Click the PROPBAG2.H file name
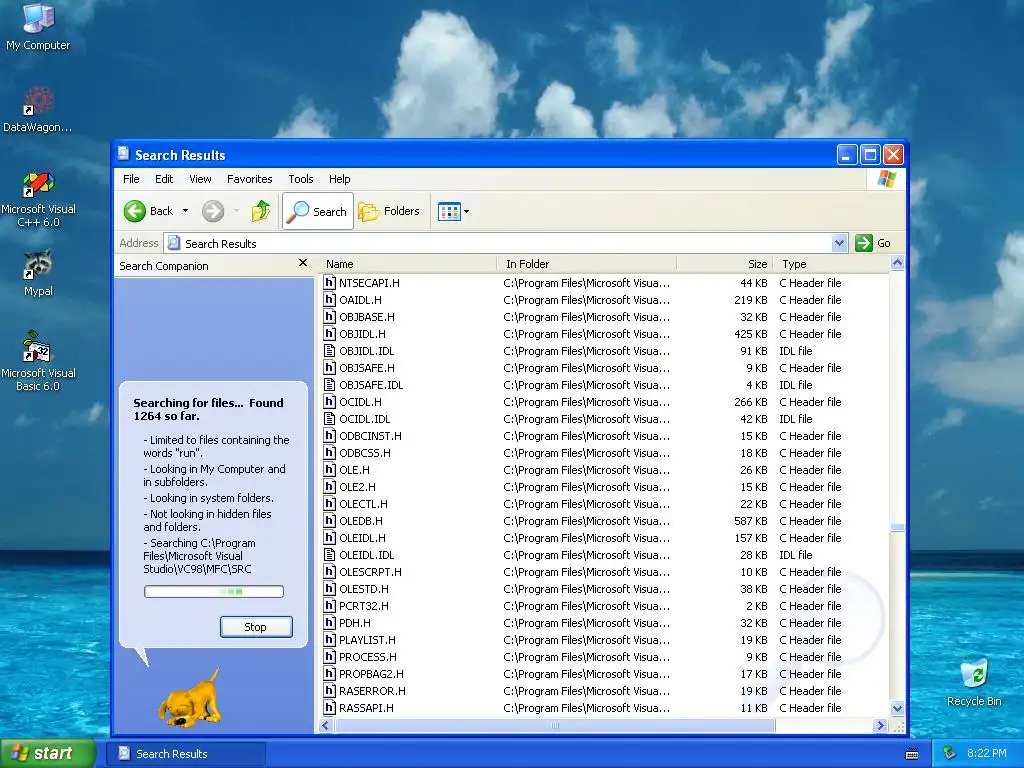Viewport: 1024px width, 768px height. tap(372, 674)
